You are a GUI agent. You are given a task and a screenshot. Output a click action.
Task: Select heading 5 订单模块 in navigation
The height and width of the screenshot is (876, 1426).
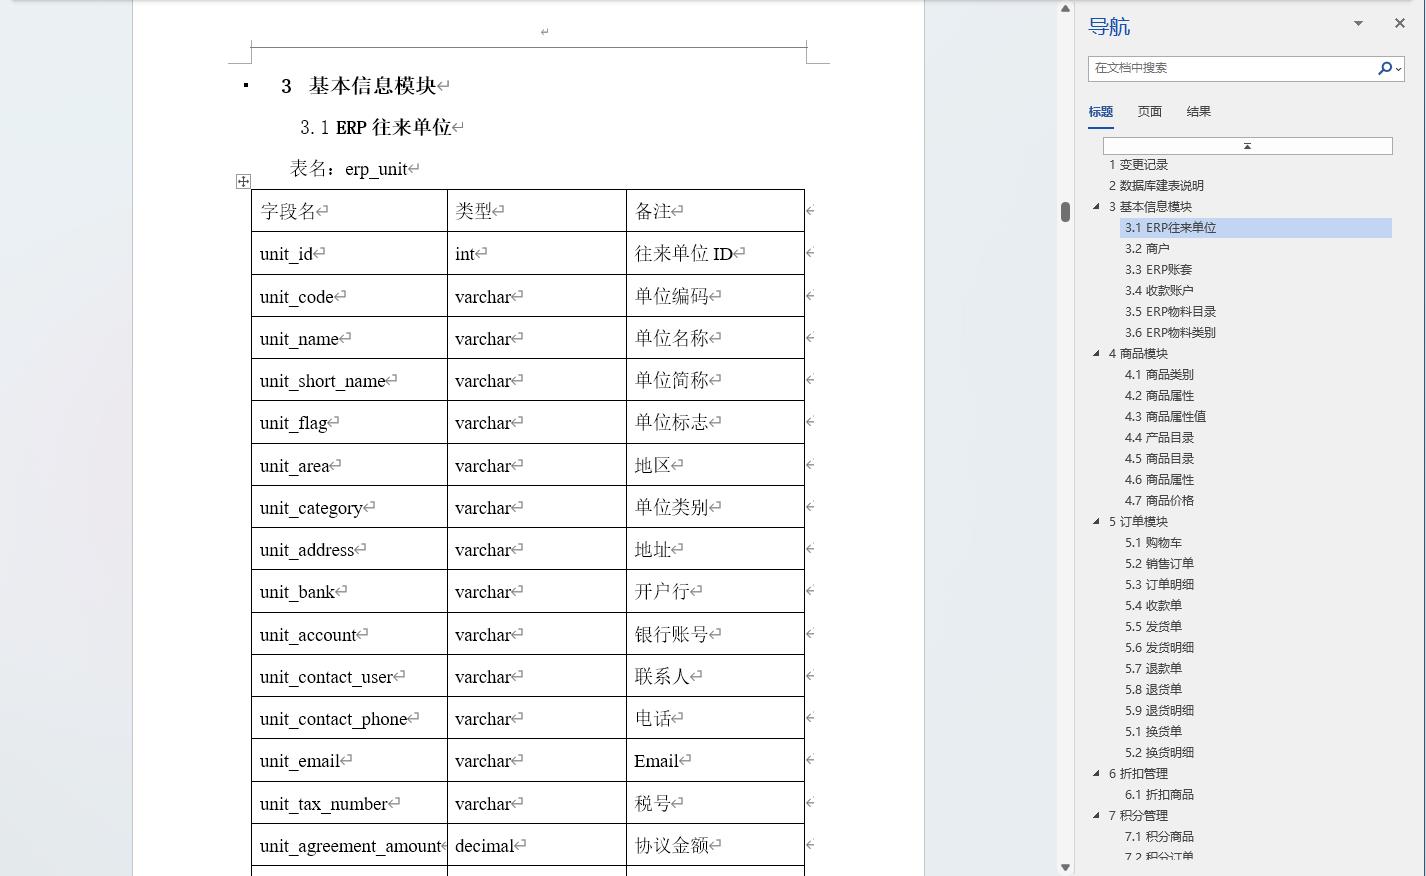[x=1138, y=522]
